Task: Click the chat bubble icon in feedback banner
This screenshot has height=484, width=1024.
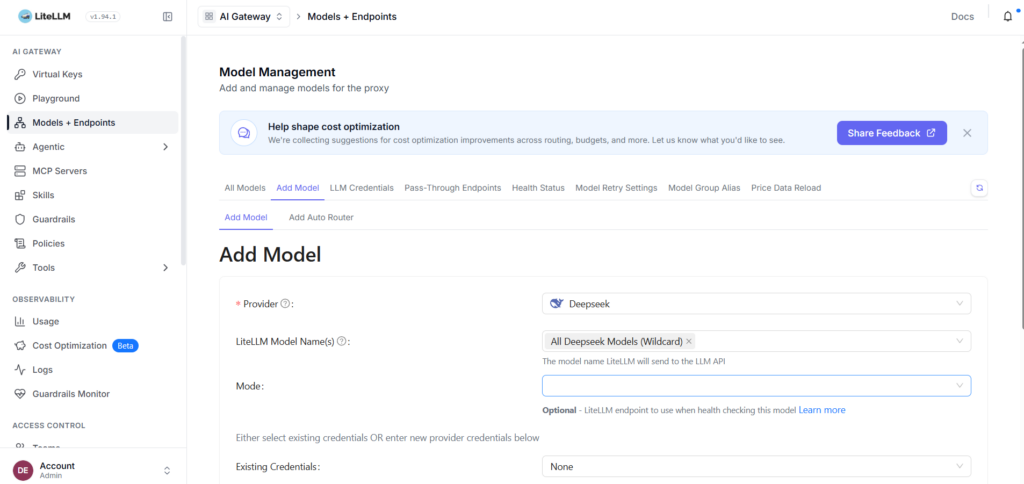Action: 244,133
